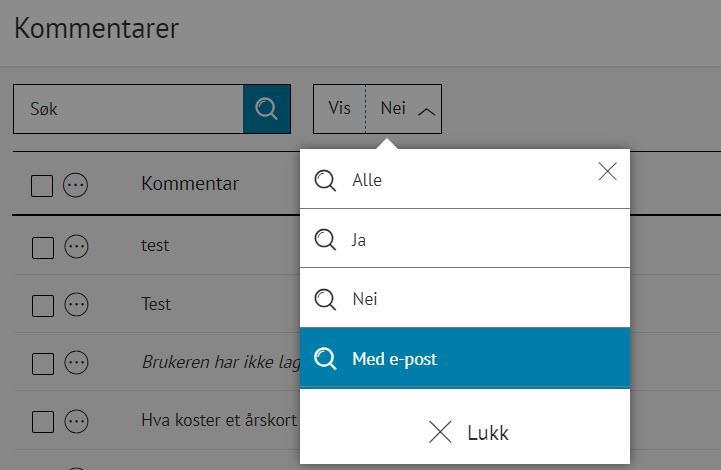721x470 pixels.
Task: Check the box for lowercase 'test' comment
Action: point(42,247)
